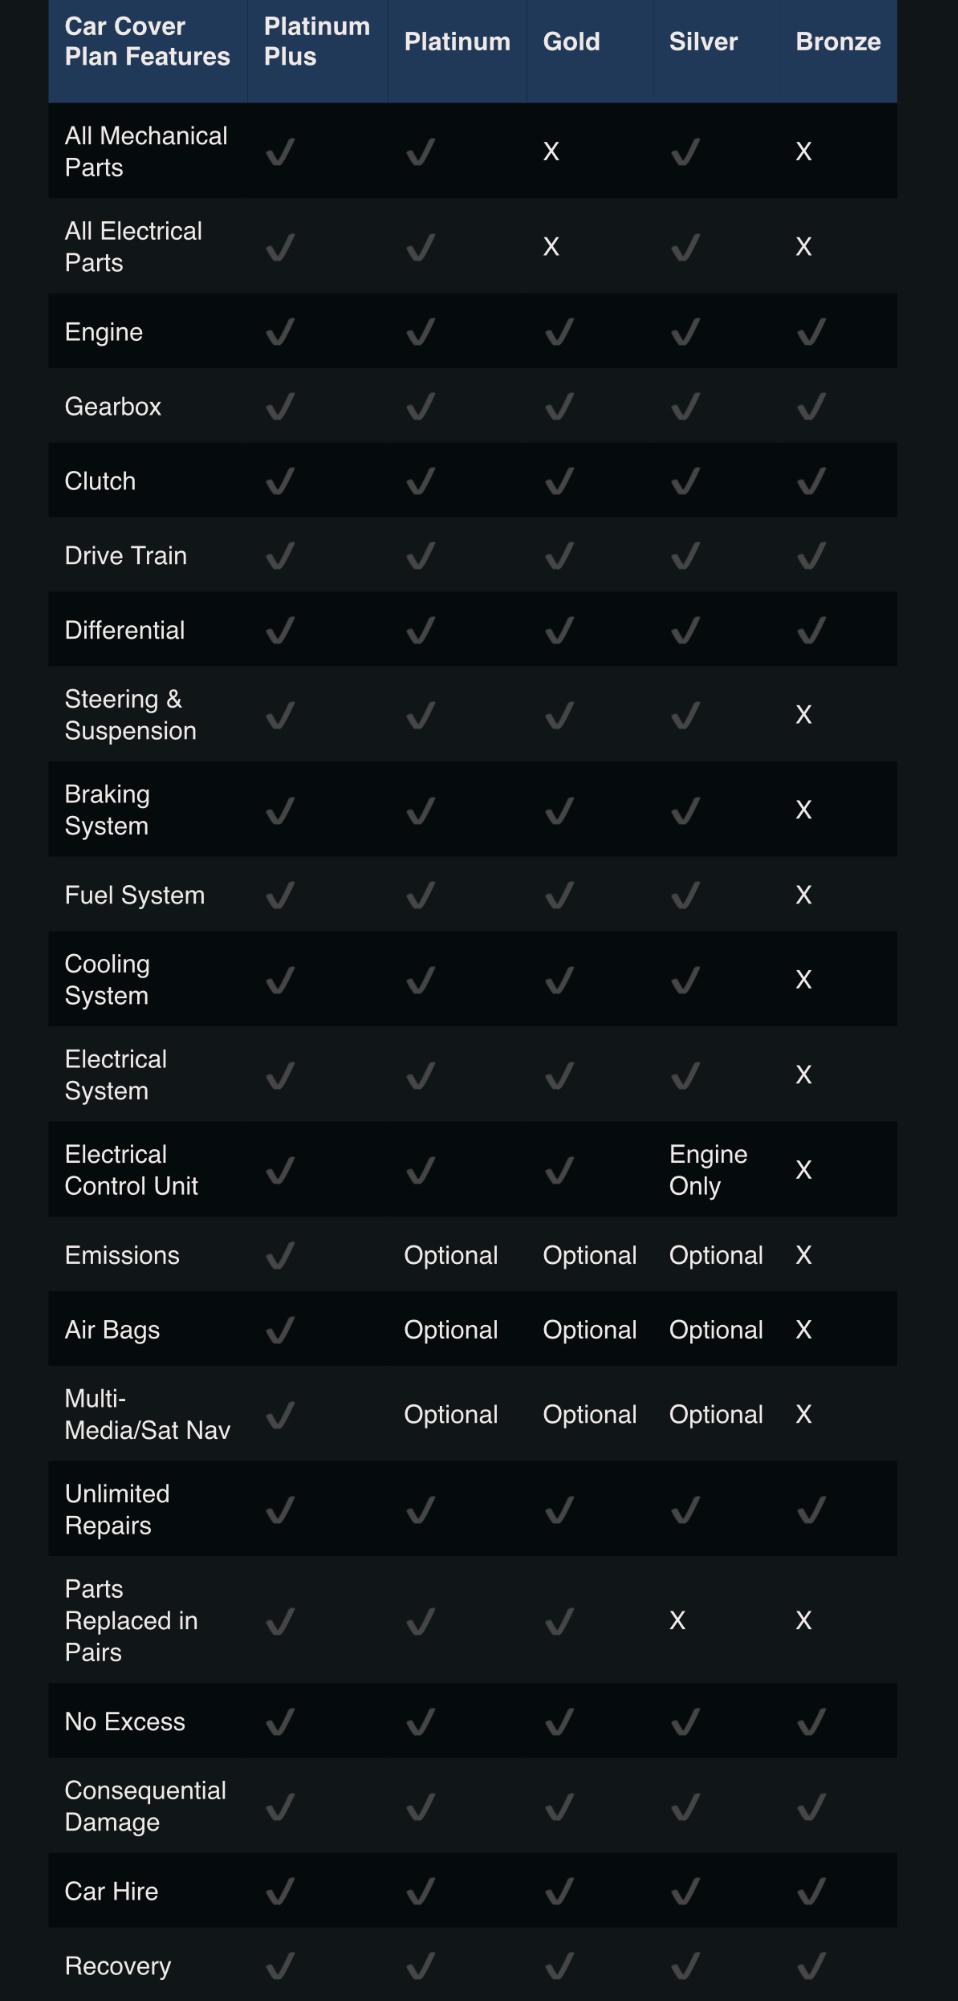The width and height of the screenshot is (958, 2001).
Task: Click the Platinum Plus column header
Action: pyautogui.click(x=316, y=42)
